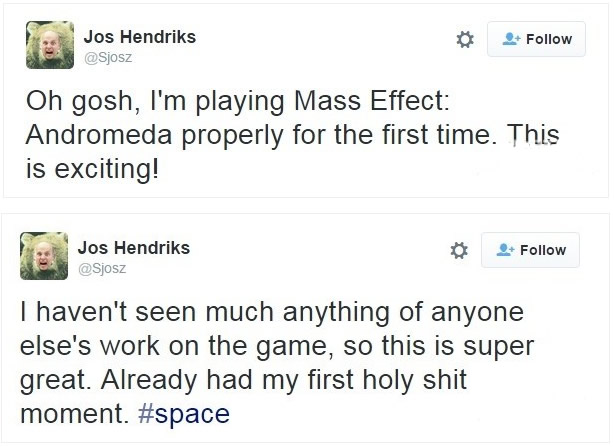Click the profile avatar on the Mass Effect tweet

[48, 46]
